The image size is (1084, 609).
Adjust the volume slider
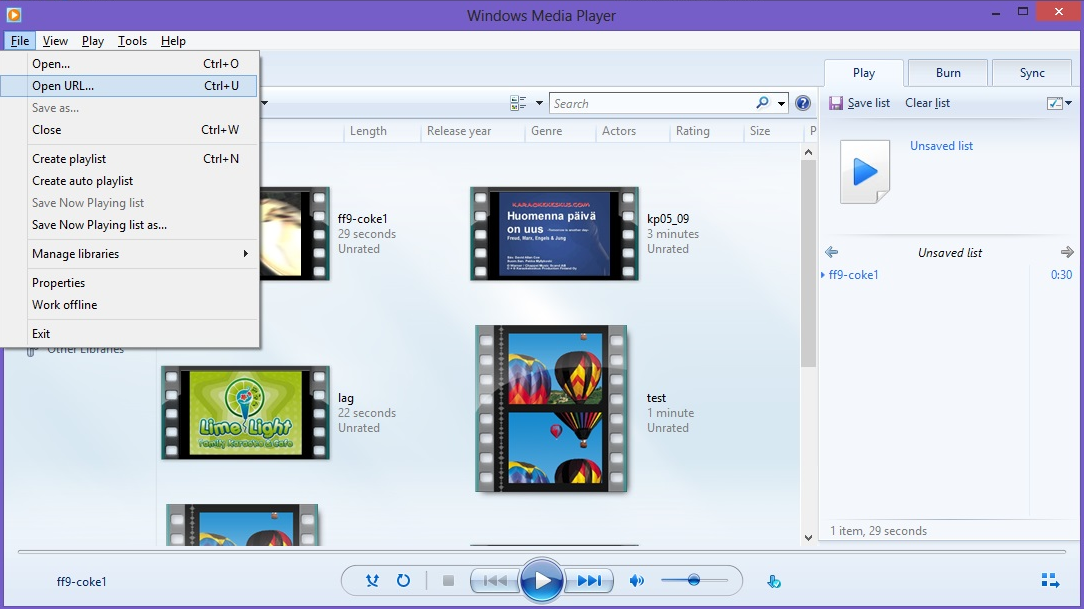pyautogui.click(x=693, y=580)
